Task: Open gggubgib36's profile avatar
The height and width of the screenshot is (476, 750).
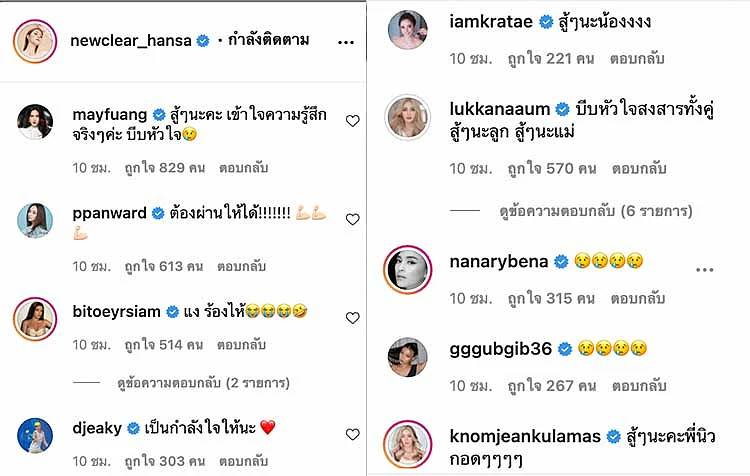Action: [x=408, y=357]
